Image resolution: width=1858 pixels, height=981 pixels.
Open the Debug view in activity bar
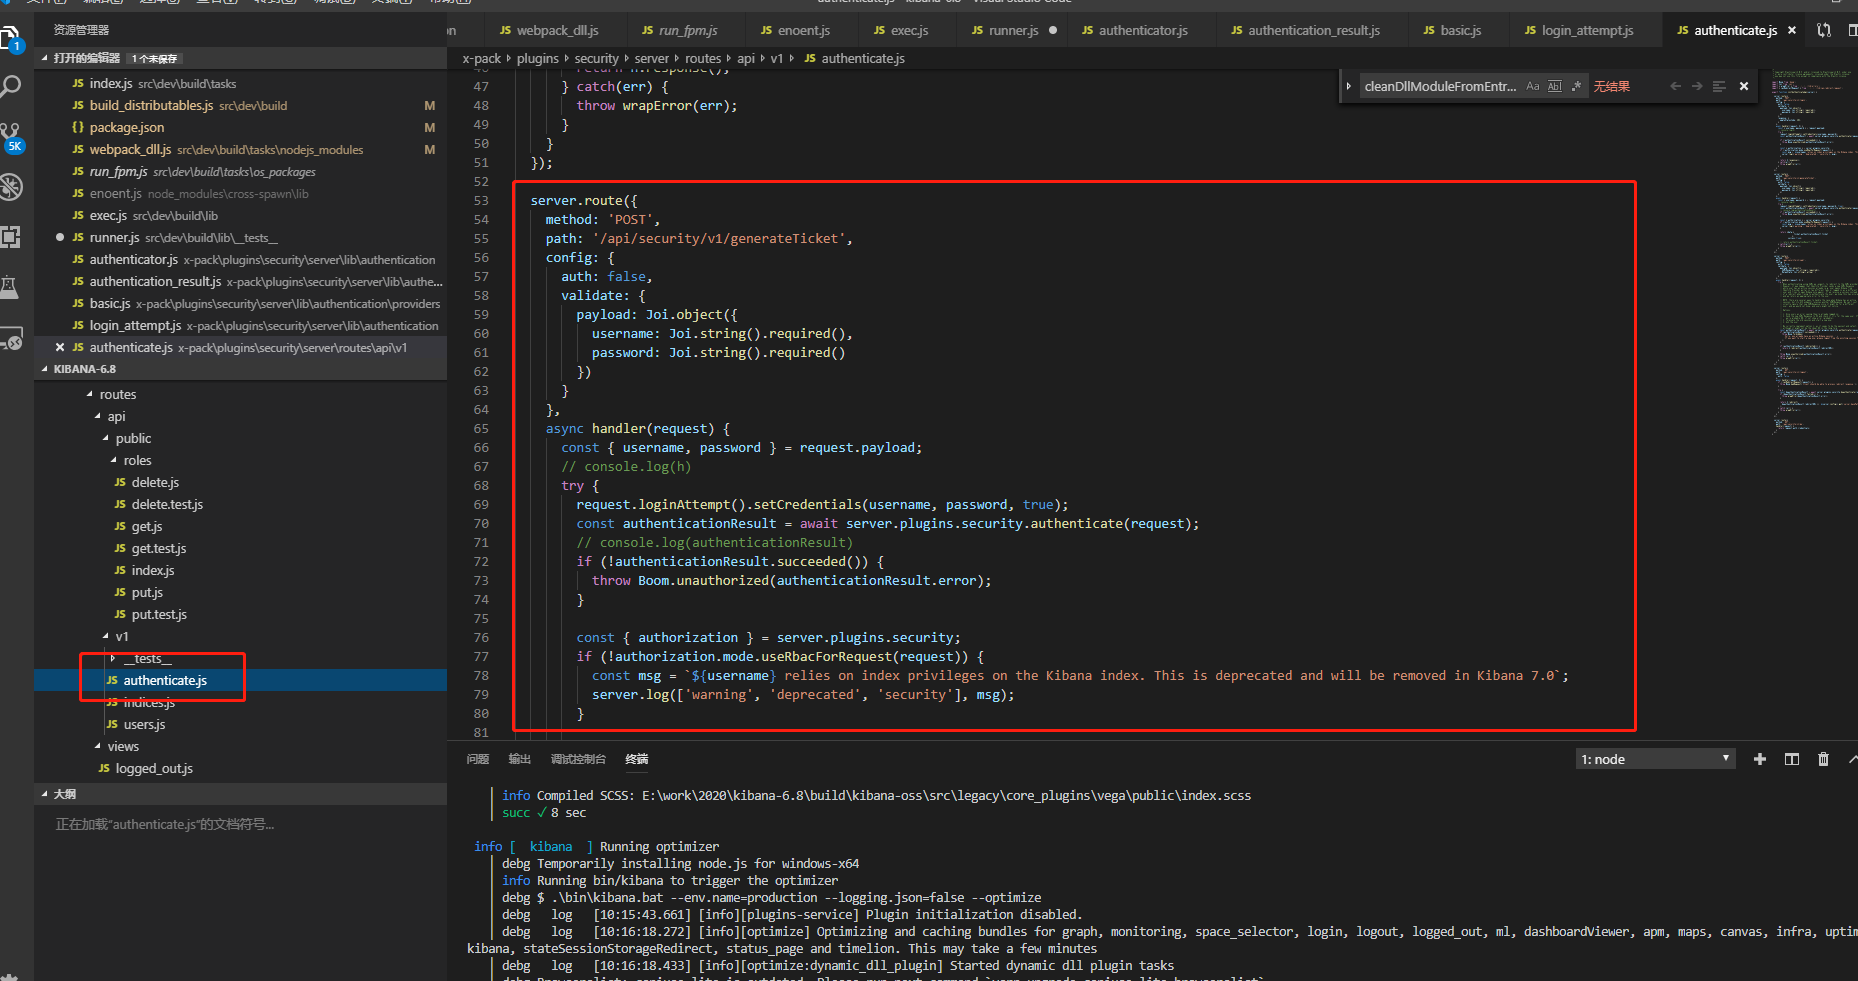pyautogui.click(x=11, y=187)
